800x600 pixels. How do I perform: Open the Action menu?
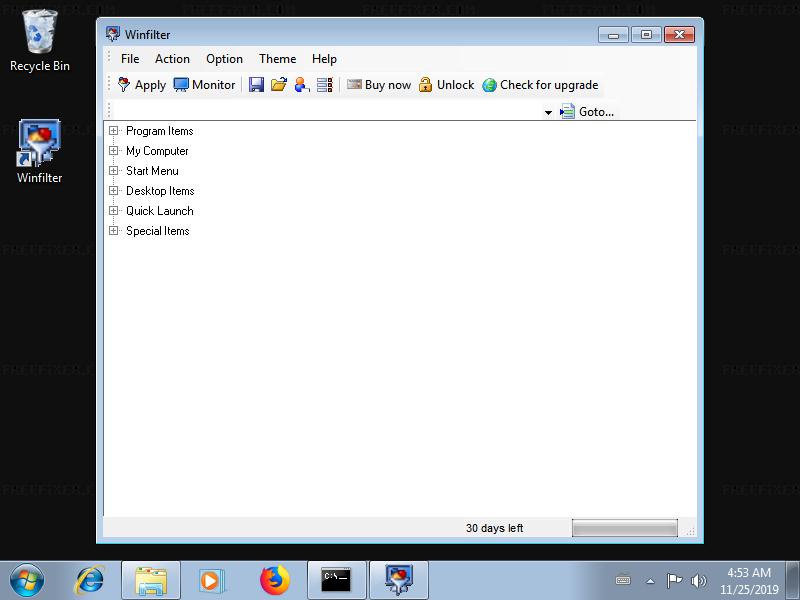coord(172,59)
